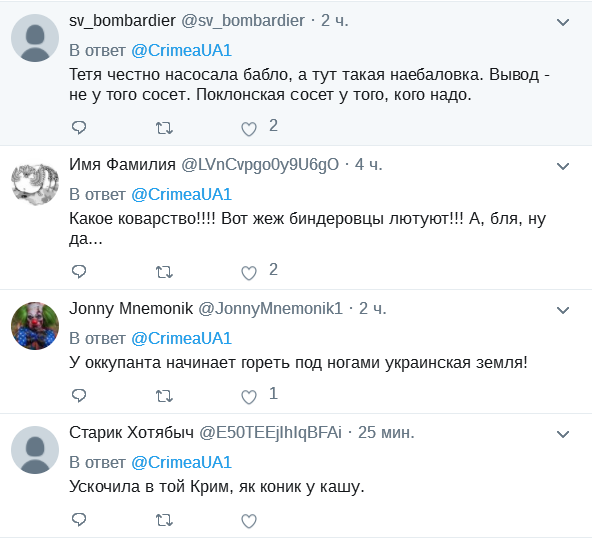Reply to Имя Фамилия's tweet
This screenshot has width=592, height=540.
click(x=79, y=272)
